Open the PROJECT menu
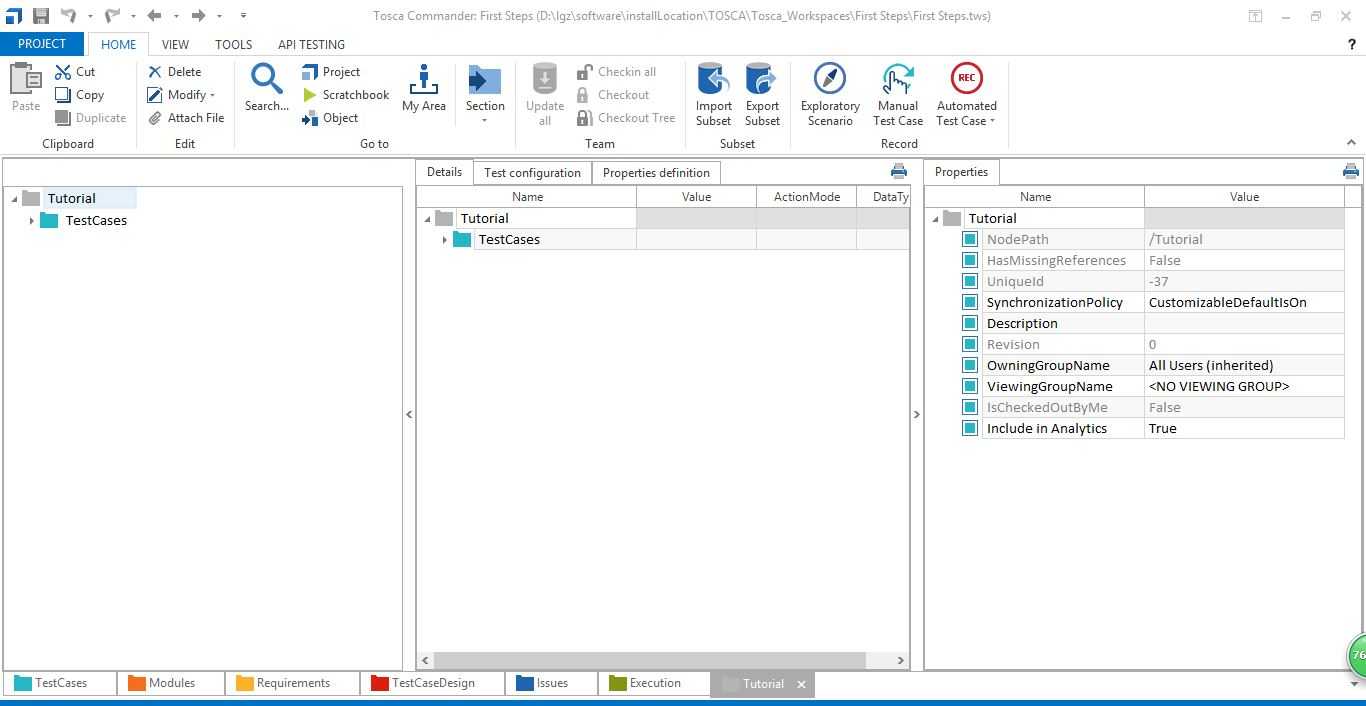Image resolution: width=1366 pixels, height=706 pixels. tap(42, 44)
